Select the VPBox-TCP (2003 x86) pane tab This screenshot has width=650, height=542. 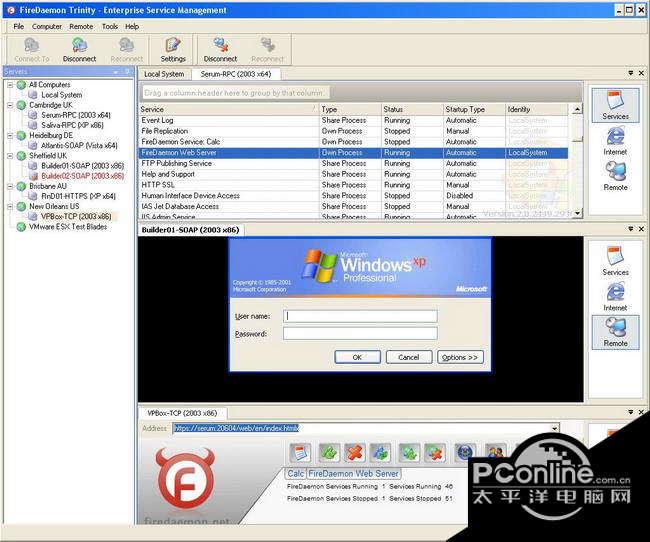click(182, 413)
